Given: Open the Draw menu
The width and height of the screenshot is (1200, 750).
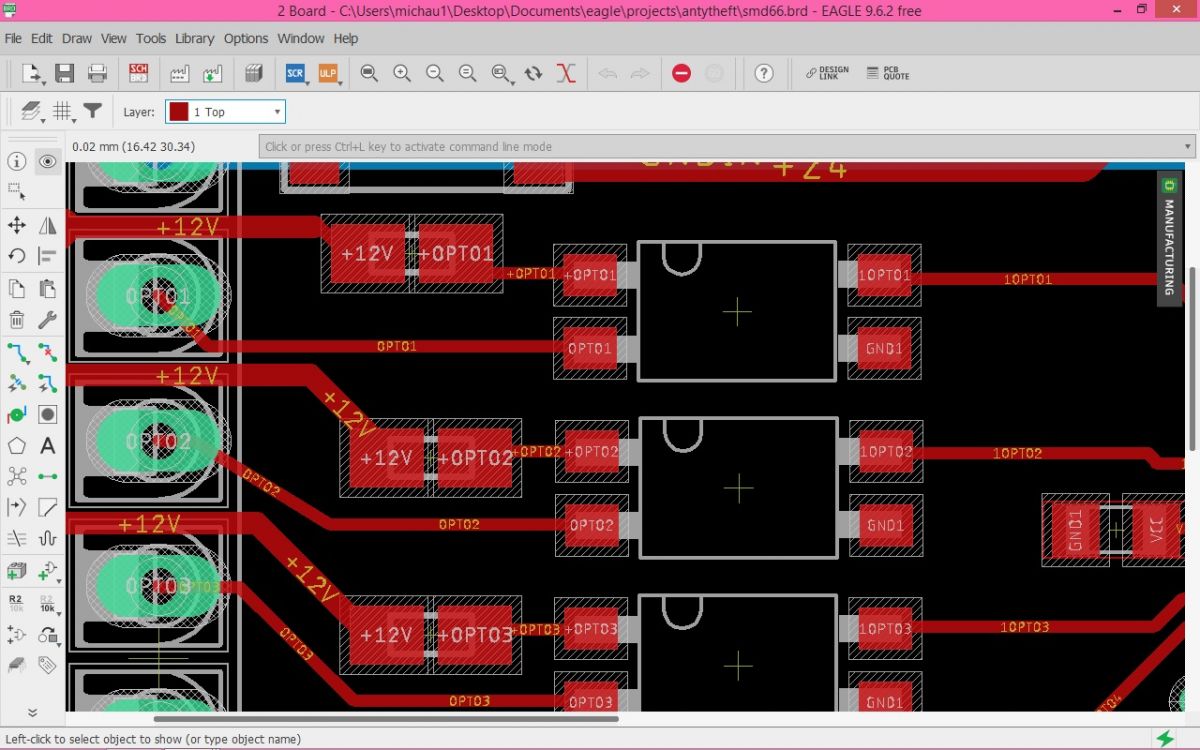Looking at the screenshot, I should click(x=77, y=38).
